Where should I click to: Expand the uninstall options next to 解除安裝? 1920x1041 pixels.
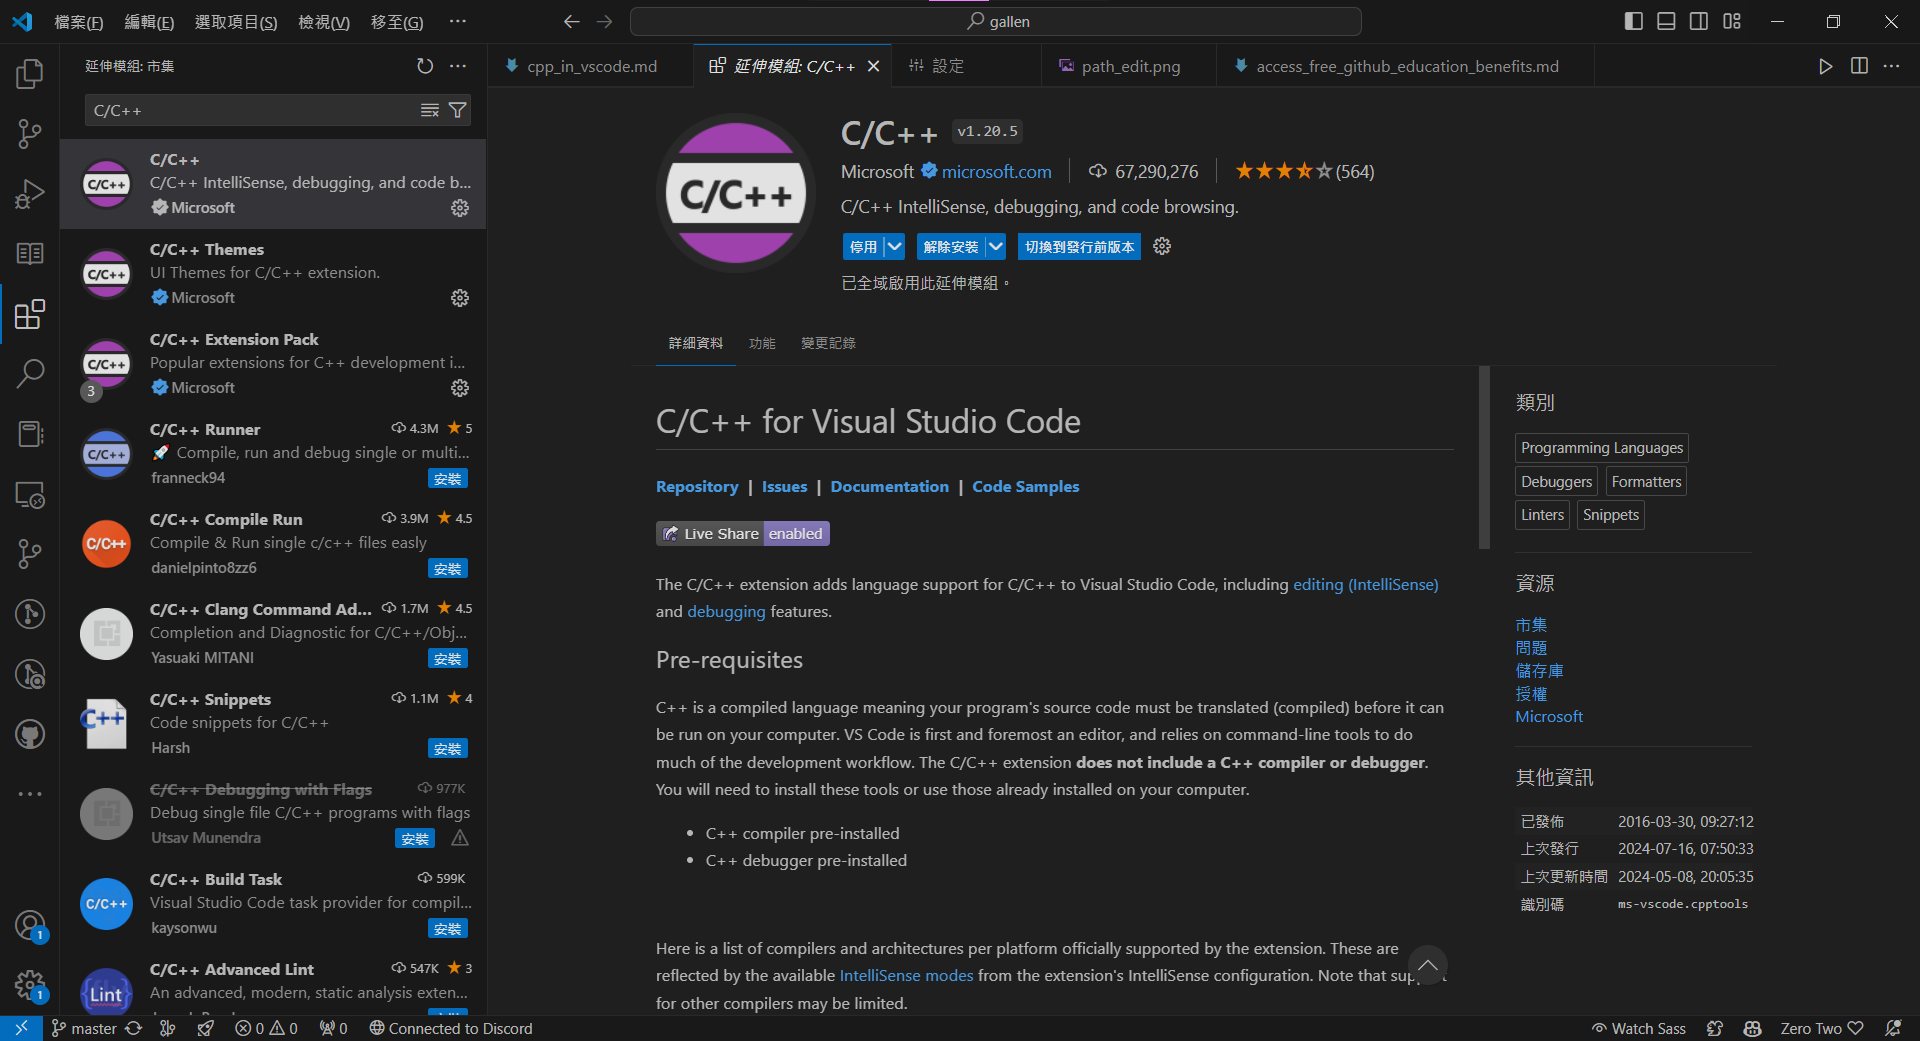[995, 246]
